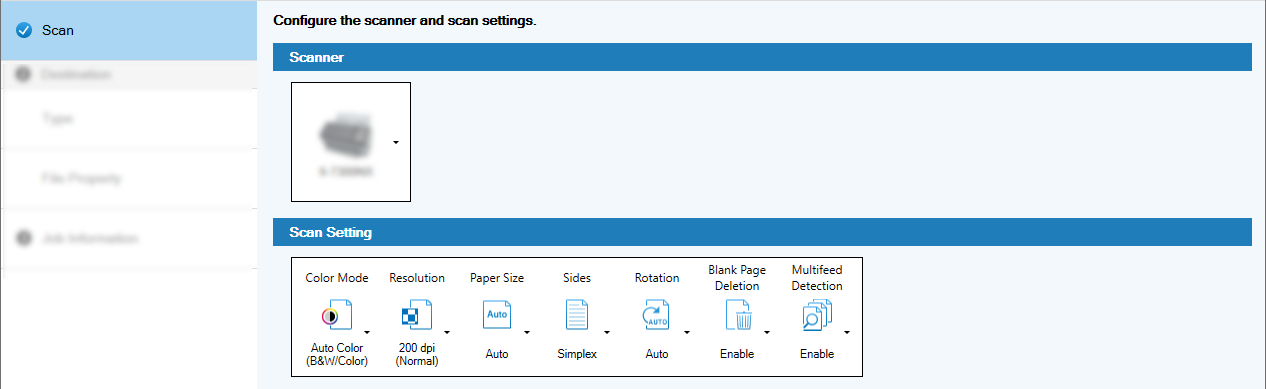This screenshot has width=1266, height=389.
Task: Click the Multifeed Detection label
Action: (x=817, y=278)
